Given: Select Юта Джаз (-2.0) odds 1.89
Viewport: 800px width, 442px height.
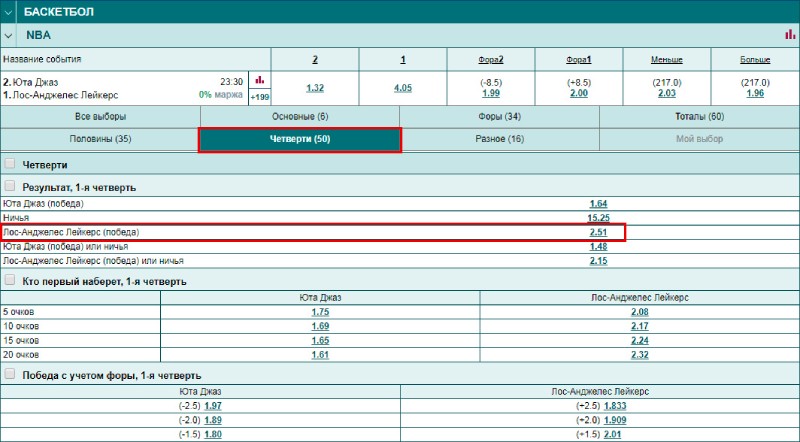Looking at the screenshot, I should pos(213,420).
